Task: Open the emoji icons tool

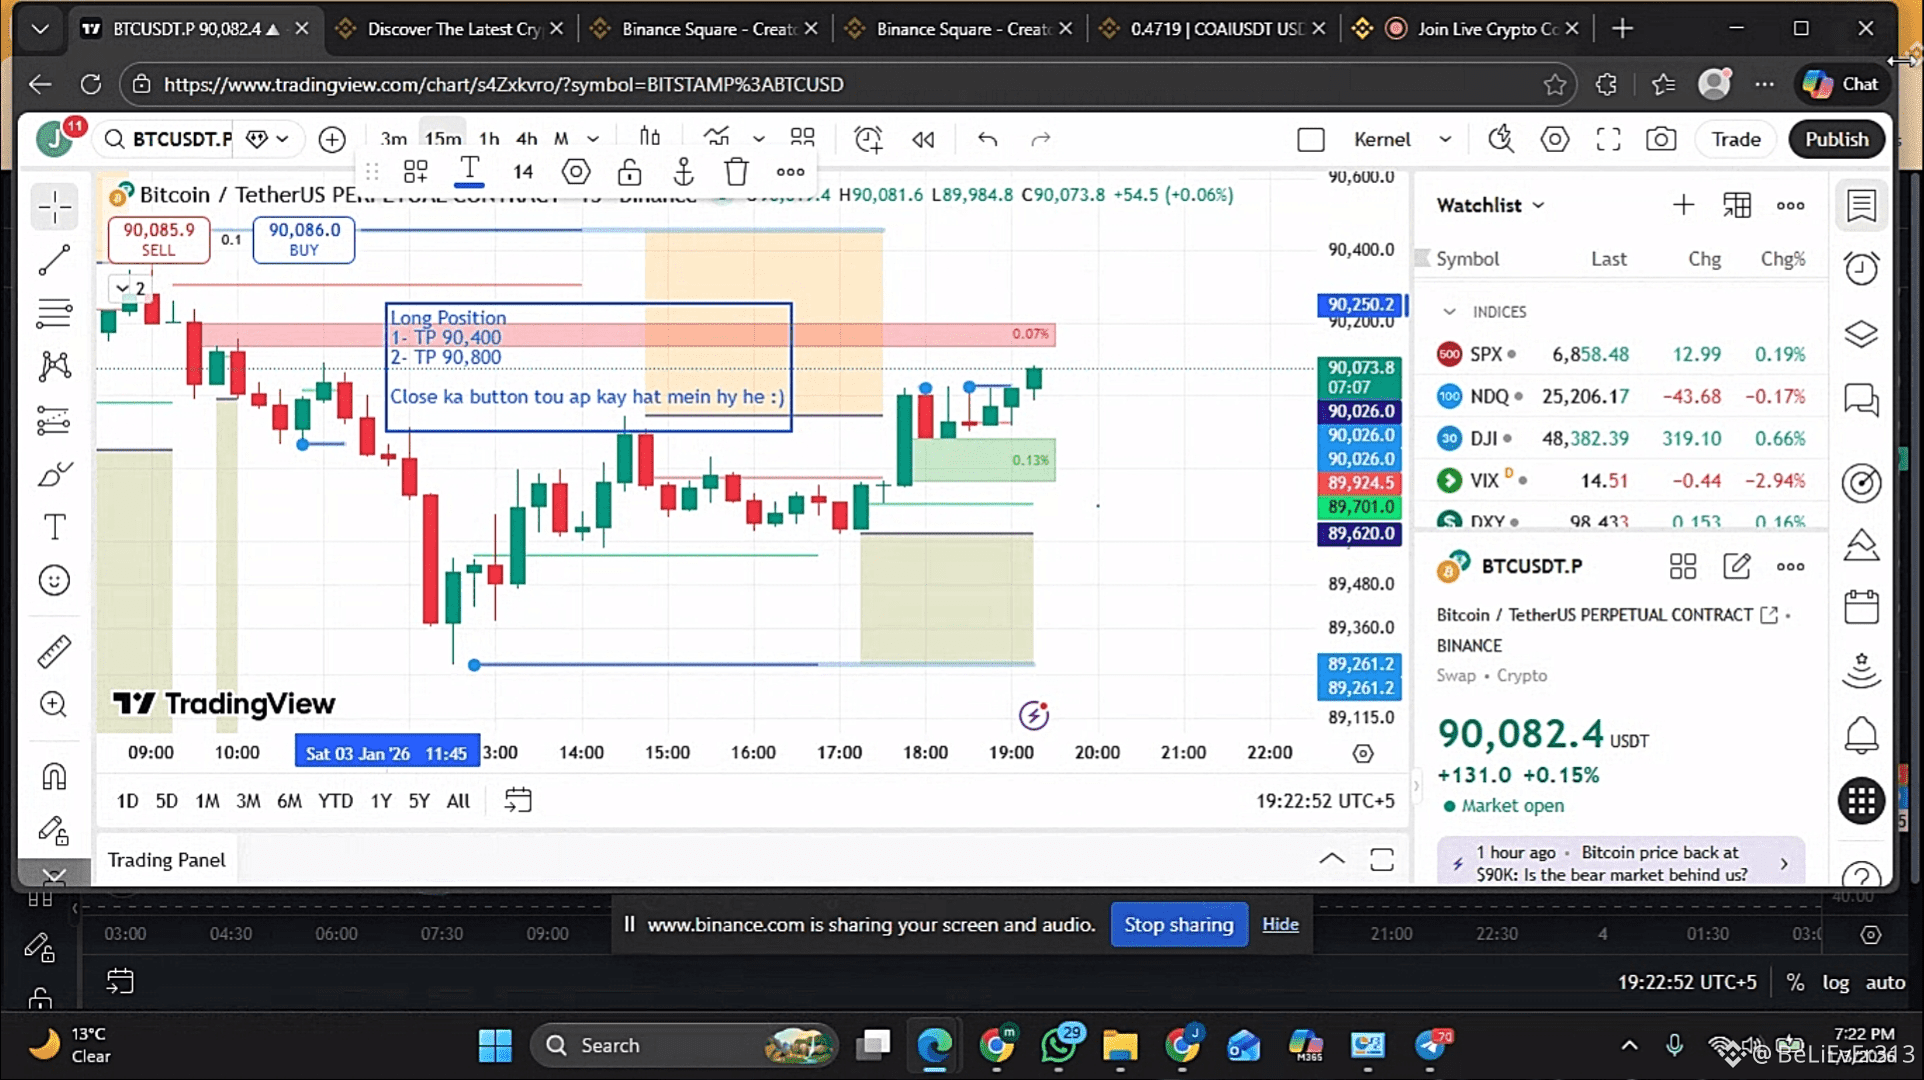Action: click(54, 580)
